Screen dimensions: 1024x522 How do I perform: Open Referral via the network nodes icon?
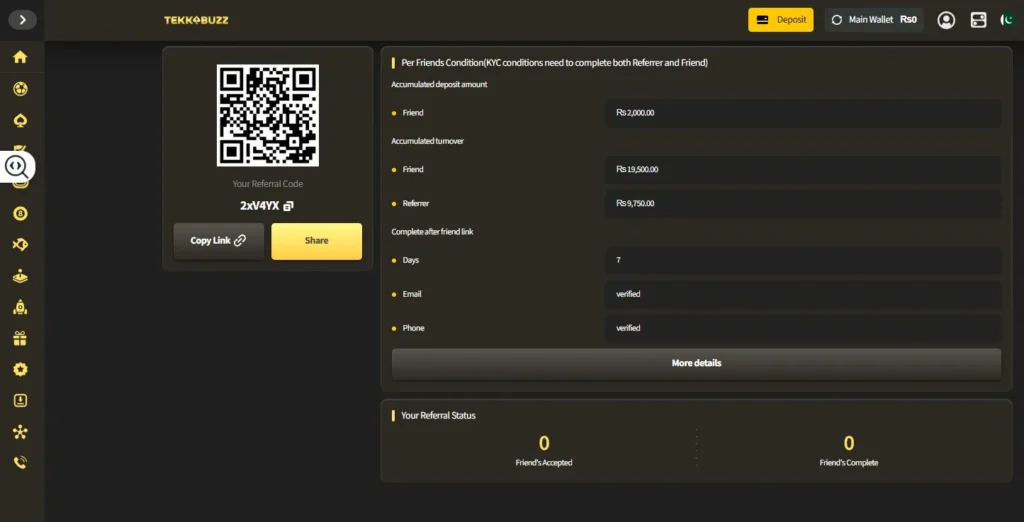20,432
